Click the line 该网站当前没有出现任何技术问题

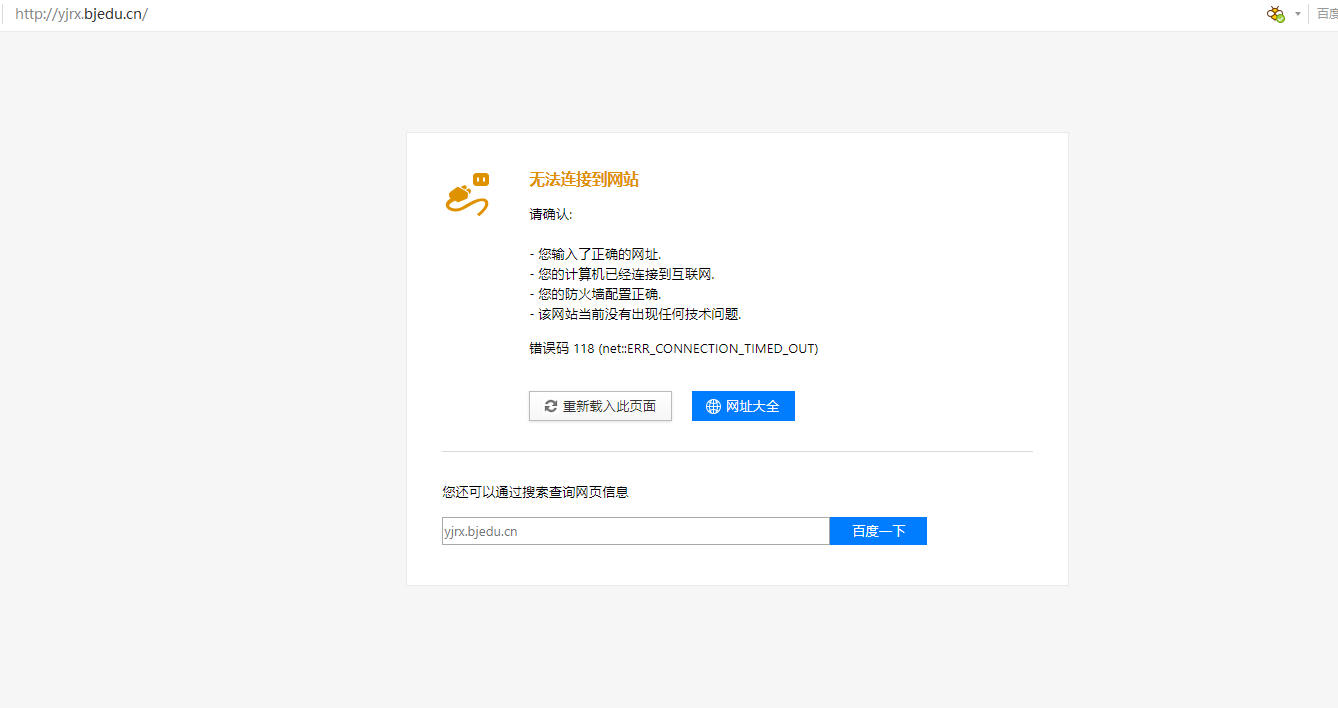636,314
